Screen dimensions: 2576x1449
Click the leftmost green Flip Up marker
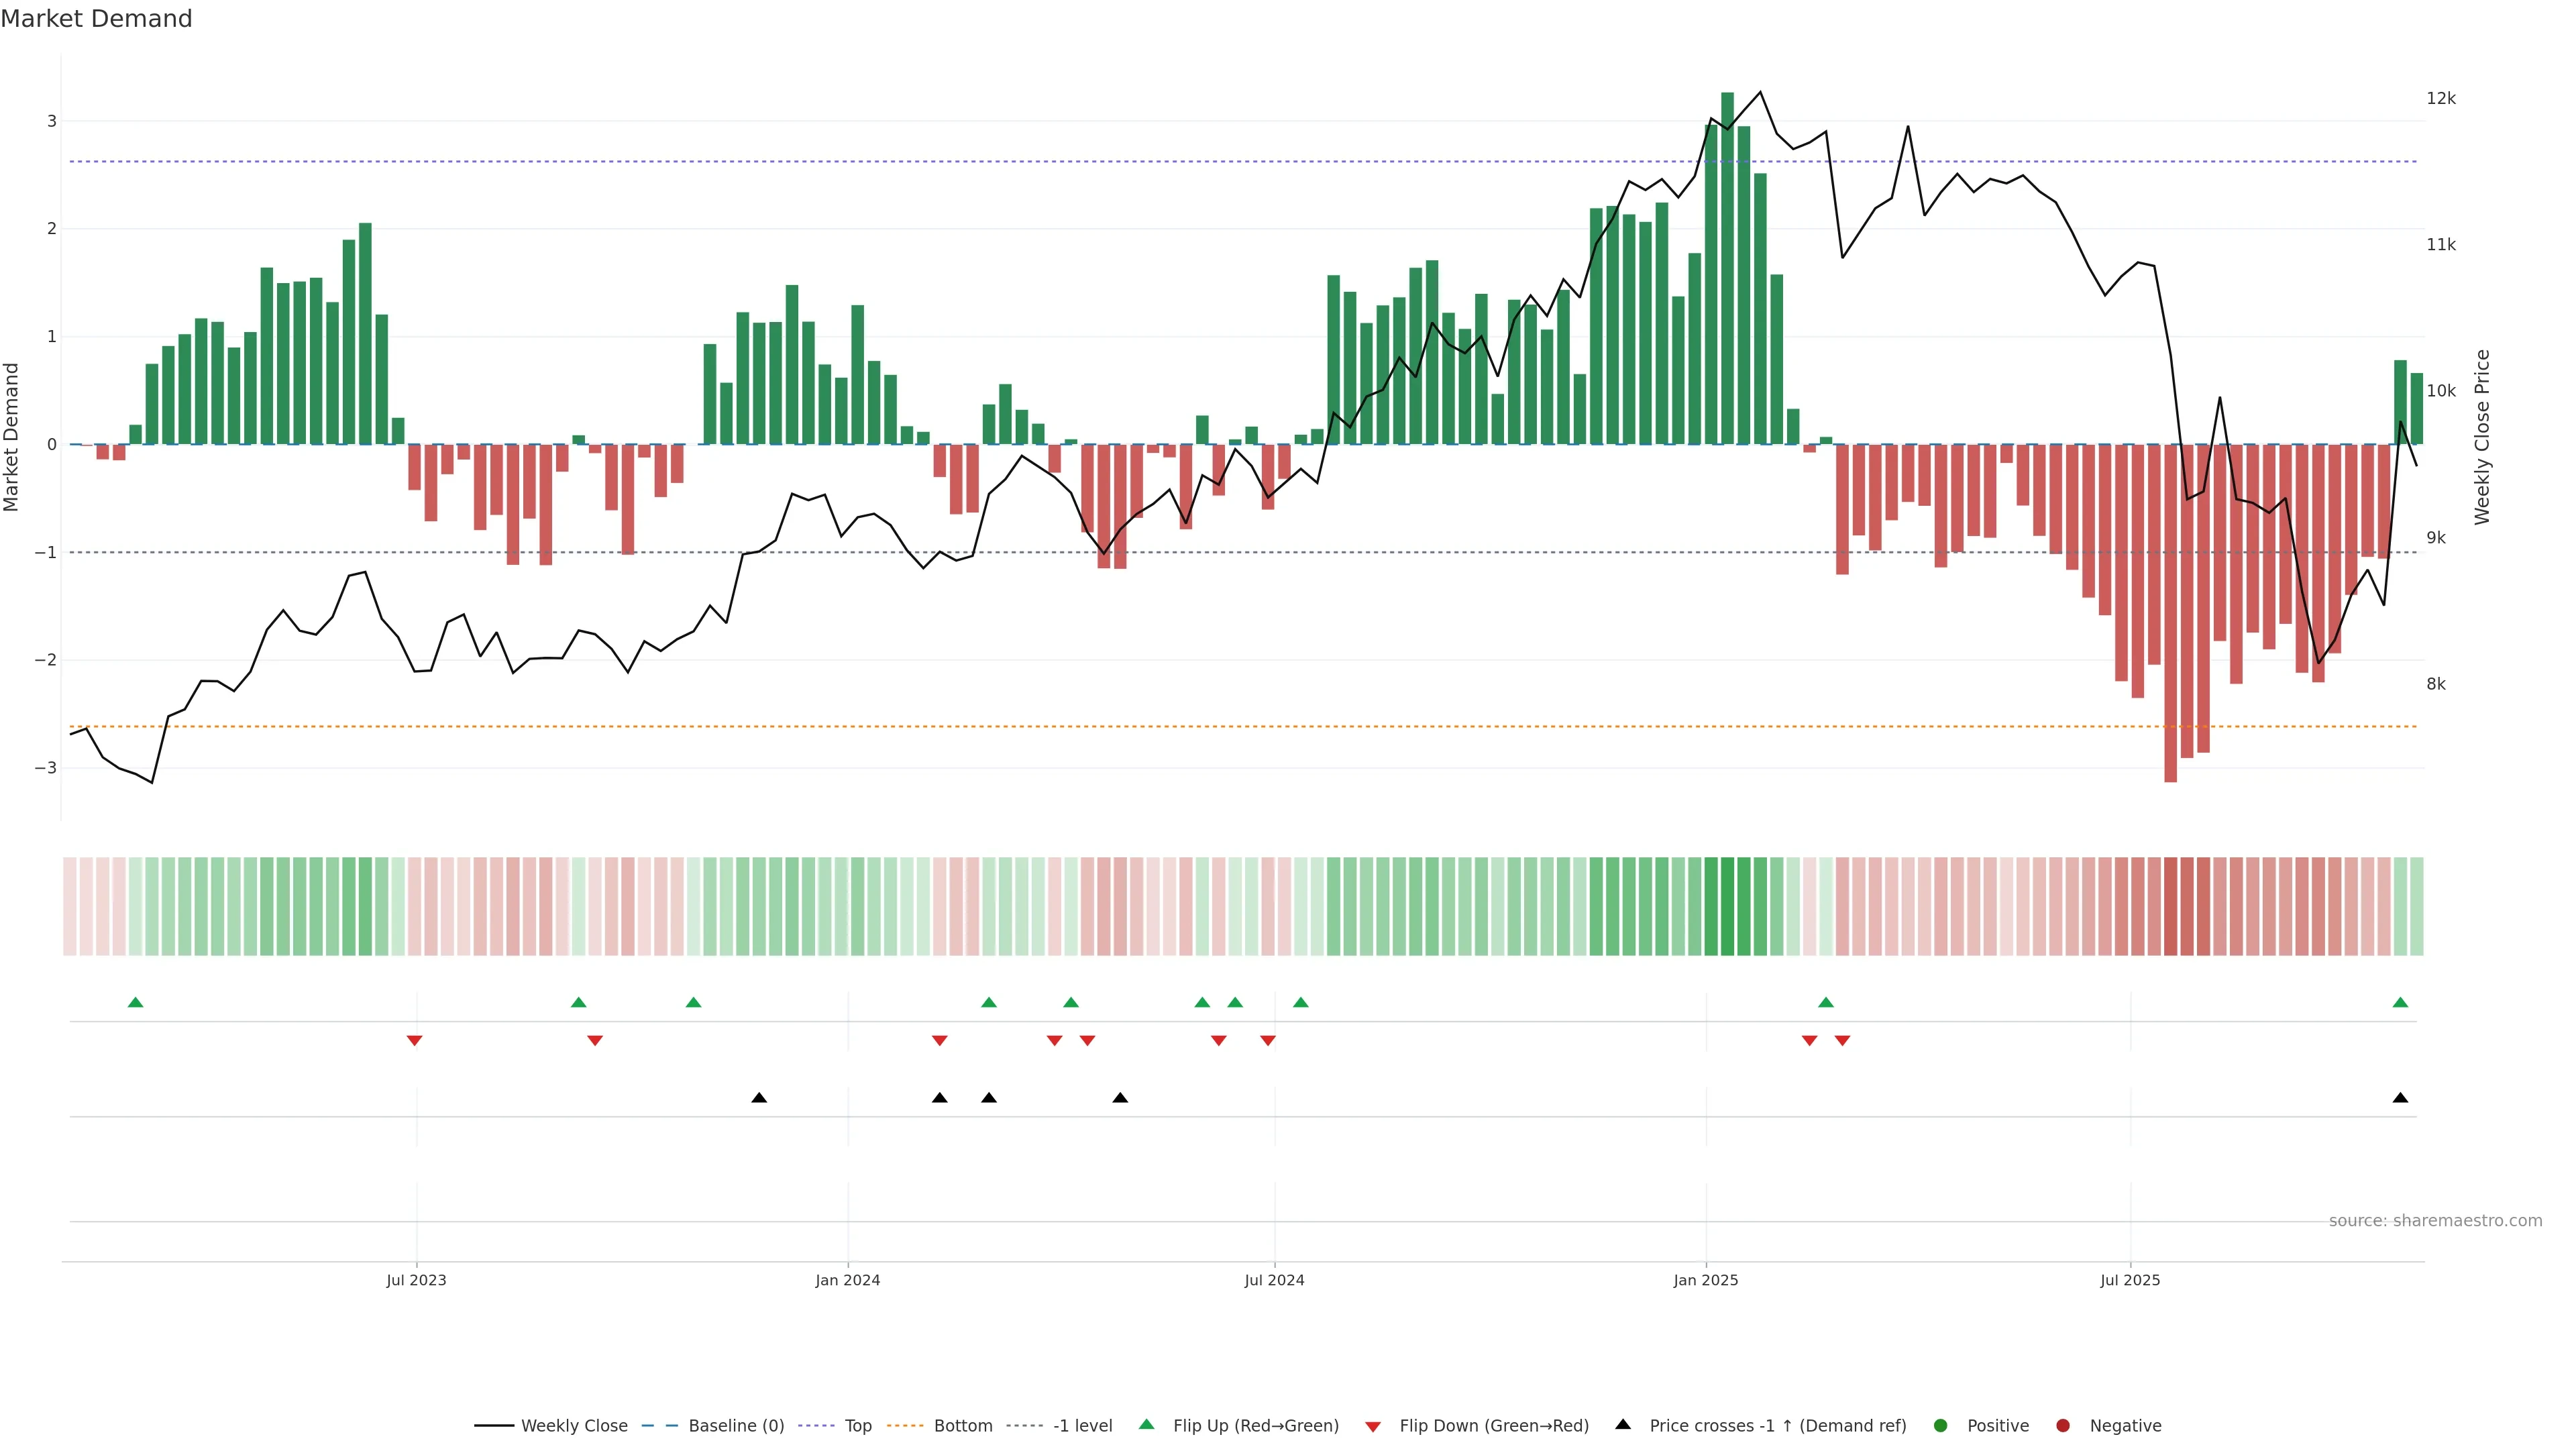tap(136, 1002)
